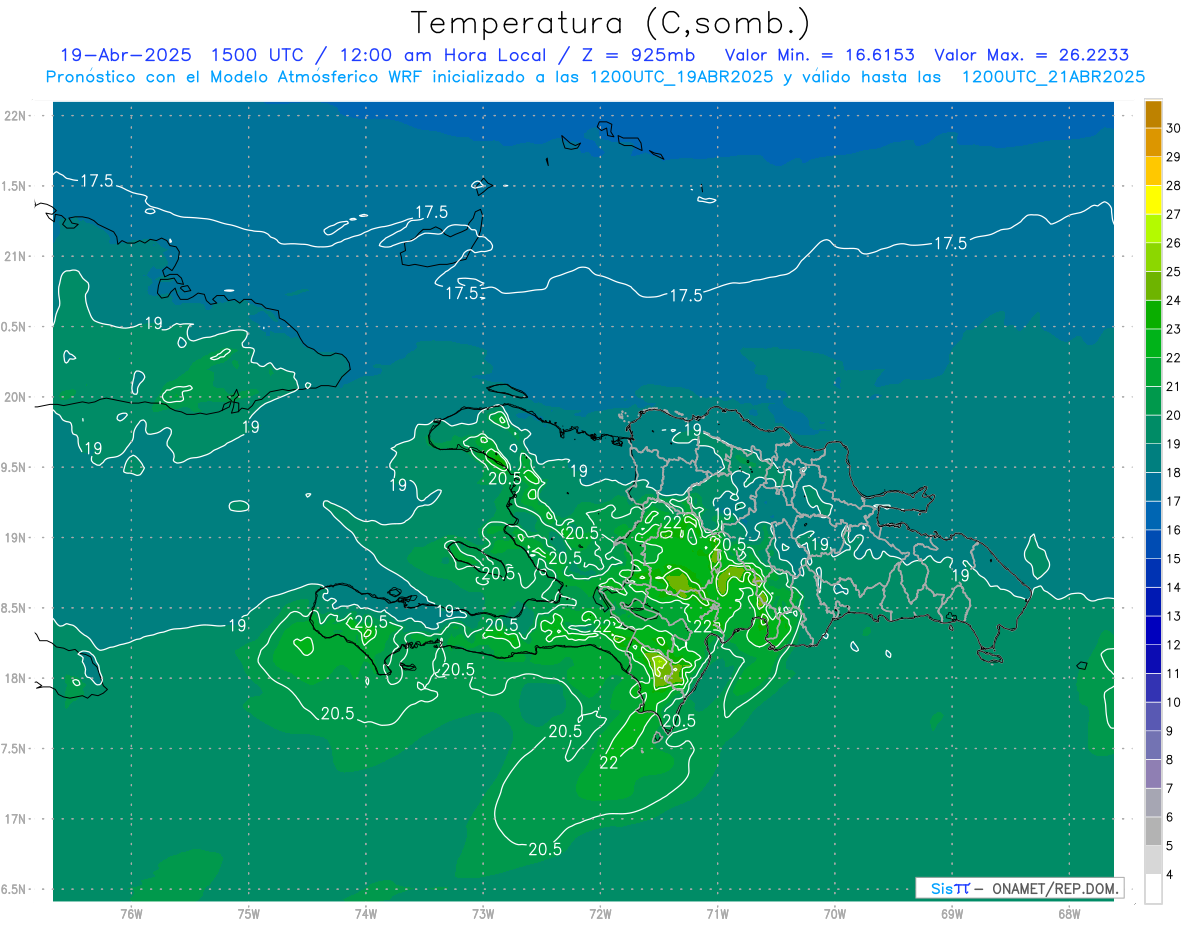Click the '10' label on the color scale
The width and height of the screenshot is (1200, 927).
(x=1174, y=702)
